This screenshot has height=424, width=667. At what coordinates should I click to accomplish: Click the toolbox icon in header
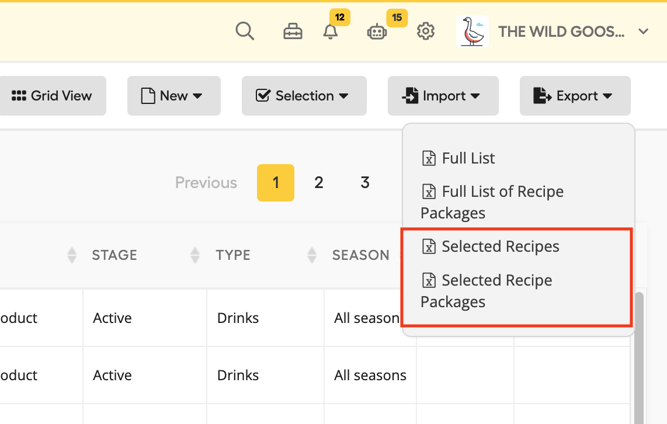tap(293, 32)
